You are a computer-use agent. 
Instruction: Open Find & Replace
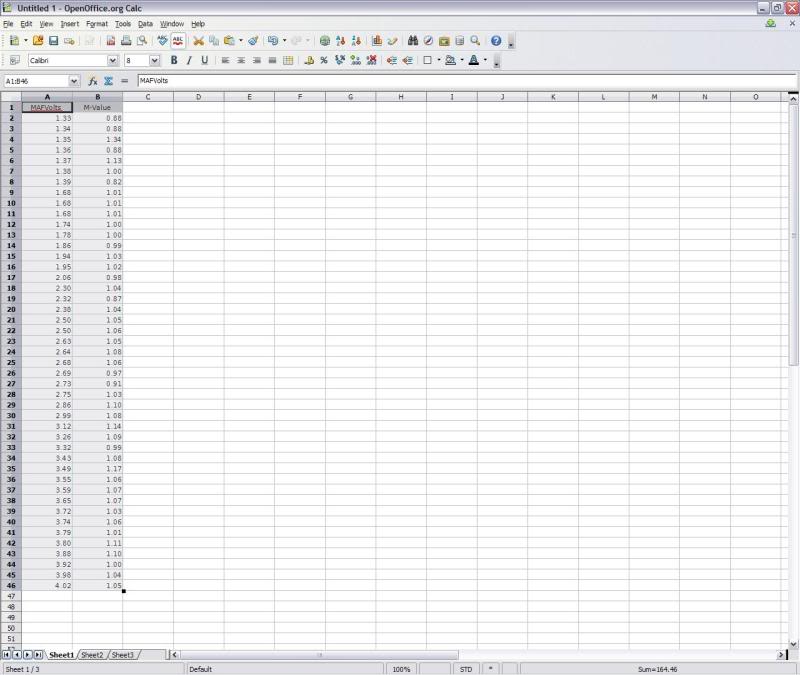413,41
